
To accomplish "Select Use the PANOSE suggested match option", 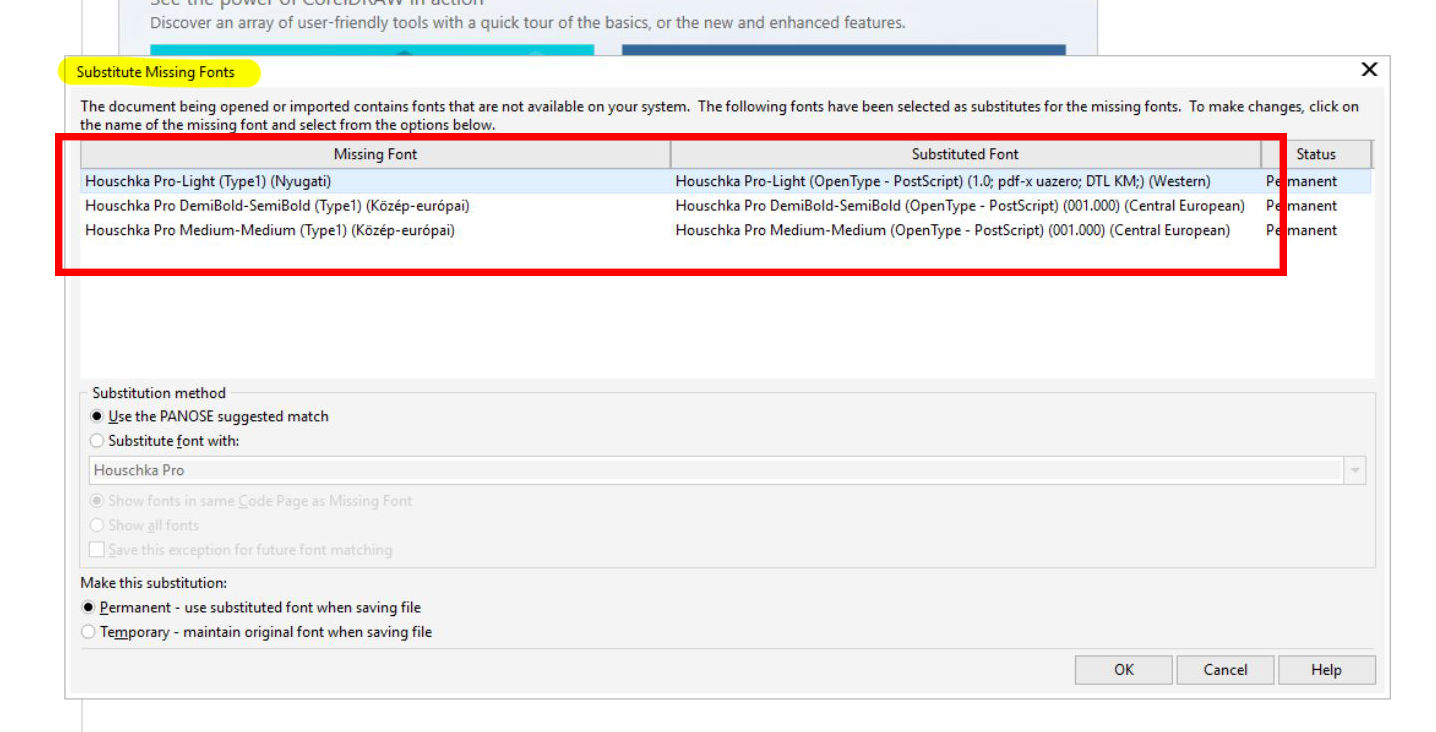I will click(x=210, y=416).
